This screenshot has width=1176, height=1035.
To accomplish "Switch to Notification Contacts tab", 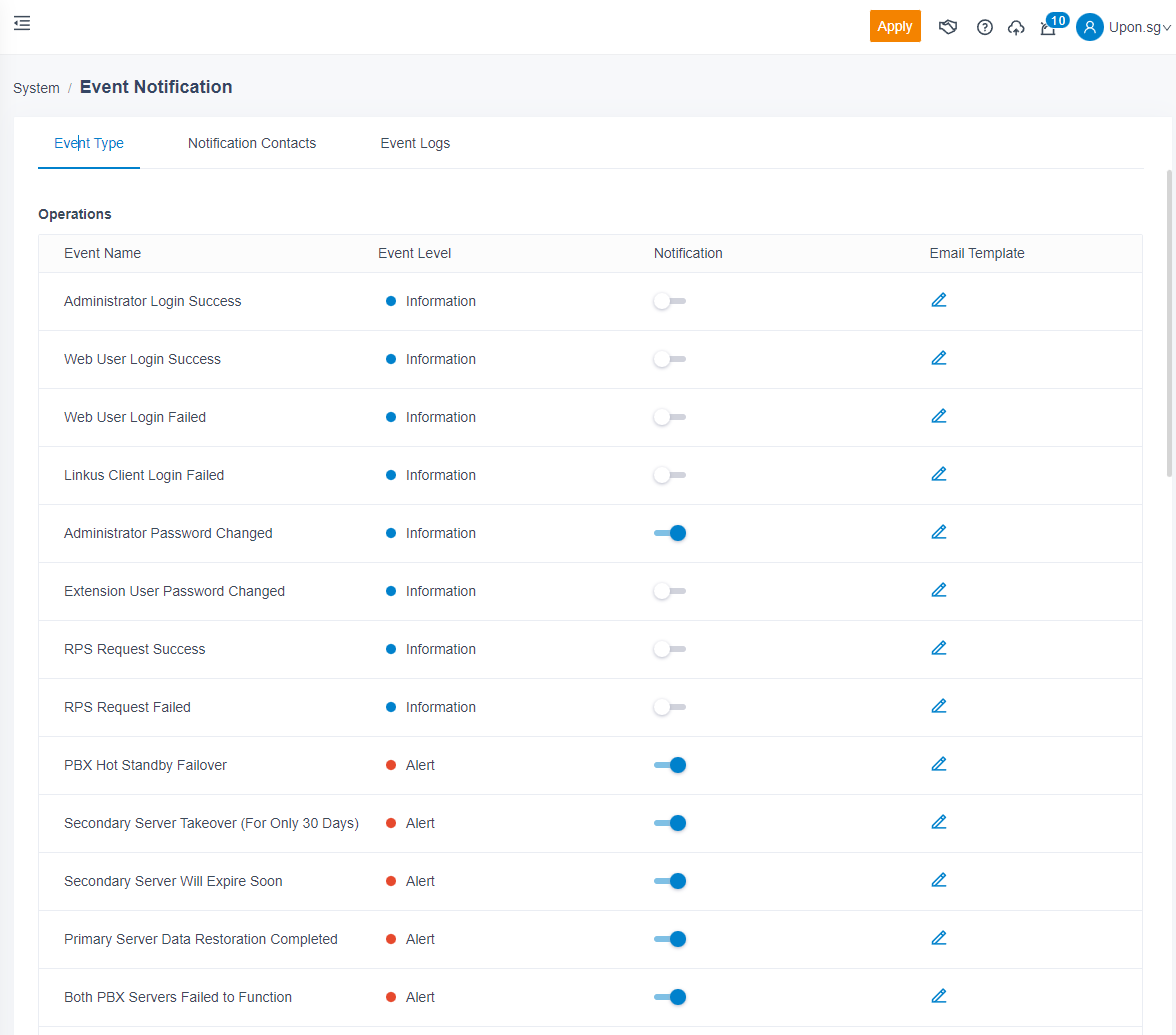I will coord(252,143).
